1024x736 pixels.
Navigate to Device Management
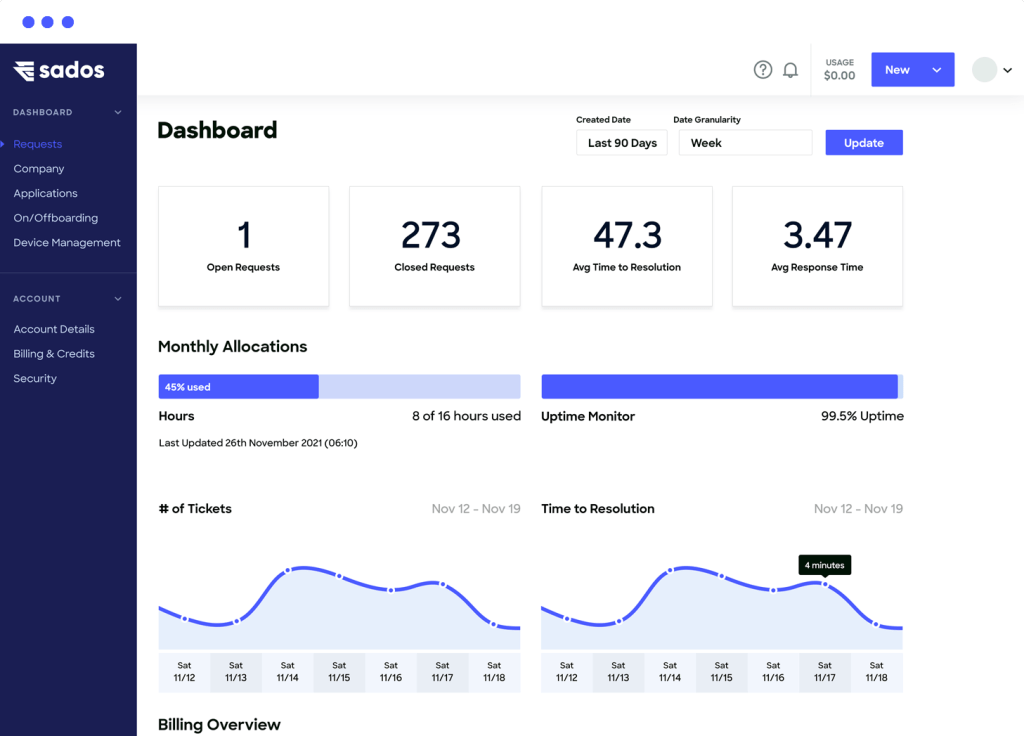(x=67, y=242)
